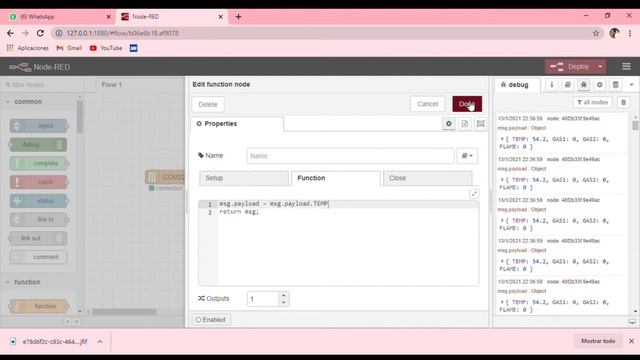Select the complete node in palette
The width and height of the screenshot is (640, 360).
pos(39,163)
